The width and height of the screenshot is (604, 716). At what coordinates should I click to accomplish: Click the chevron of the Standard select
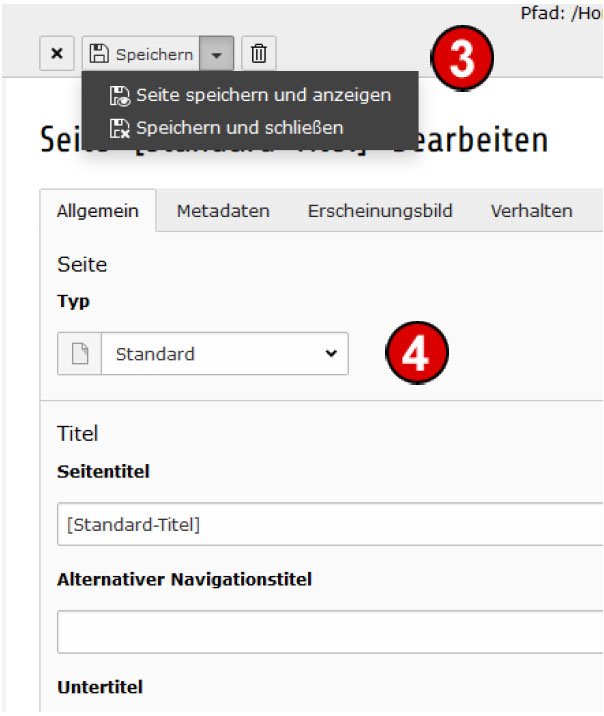click(331, 353)
